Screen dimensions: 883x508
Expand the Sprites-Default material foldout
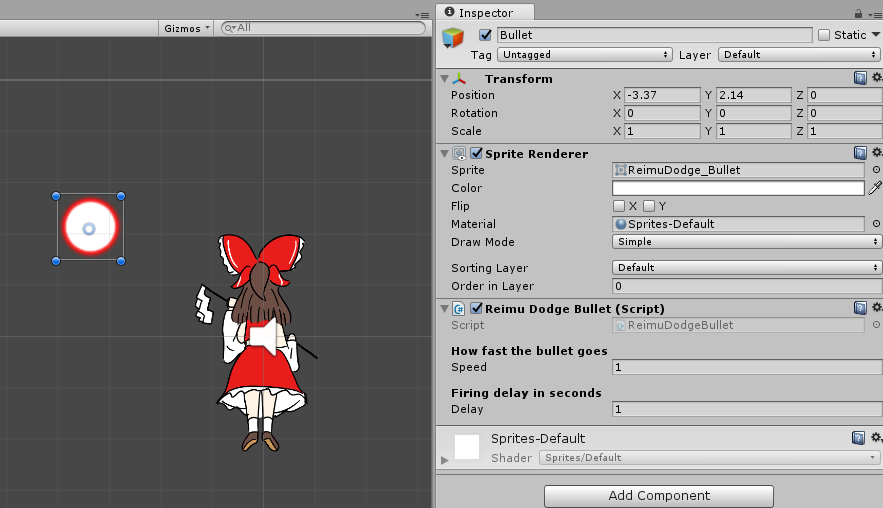[444, 460]
